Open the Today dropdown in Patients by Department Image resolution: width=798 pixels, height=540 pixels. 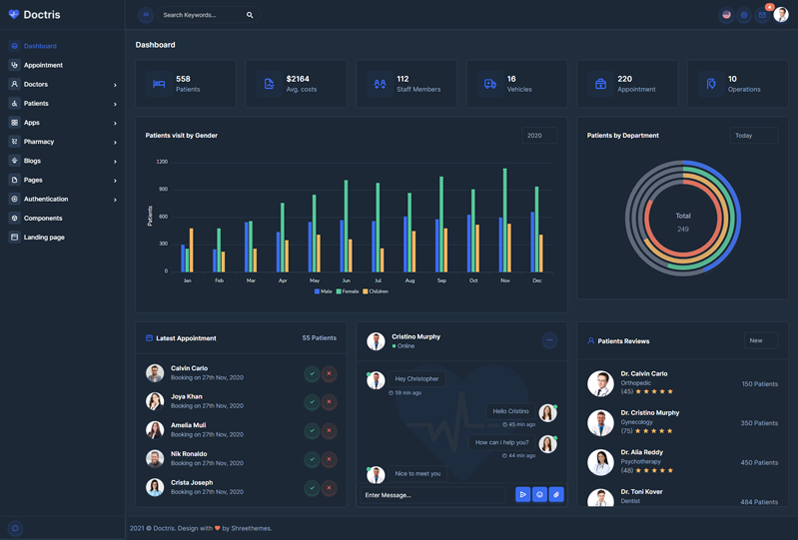pyautogui.click(x=752, y=135)
